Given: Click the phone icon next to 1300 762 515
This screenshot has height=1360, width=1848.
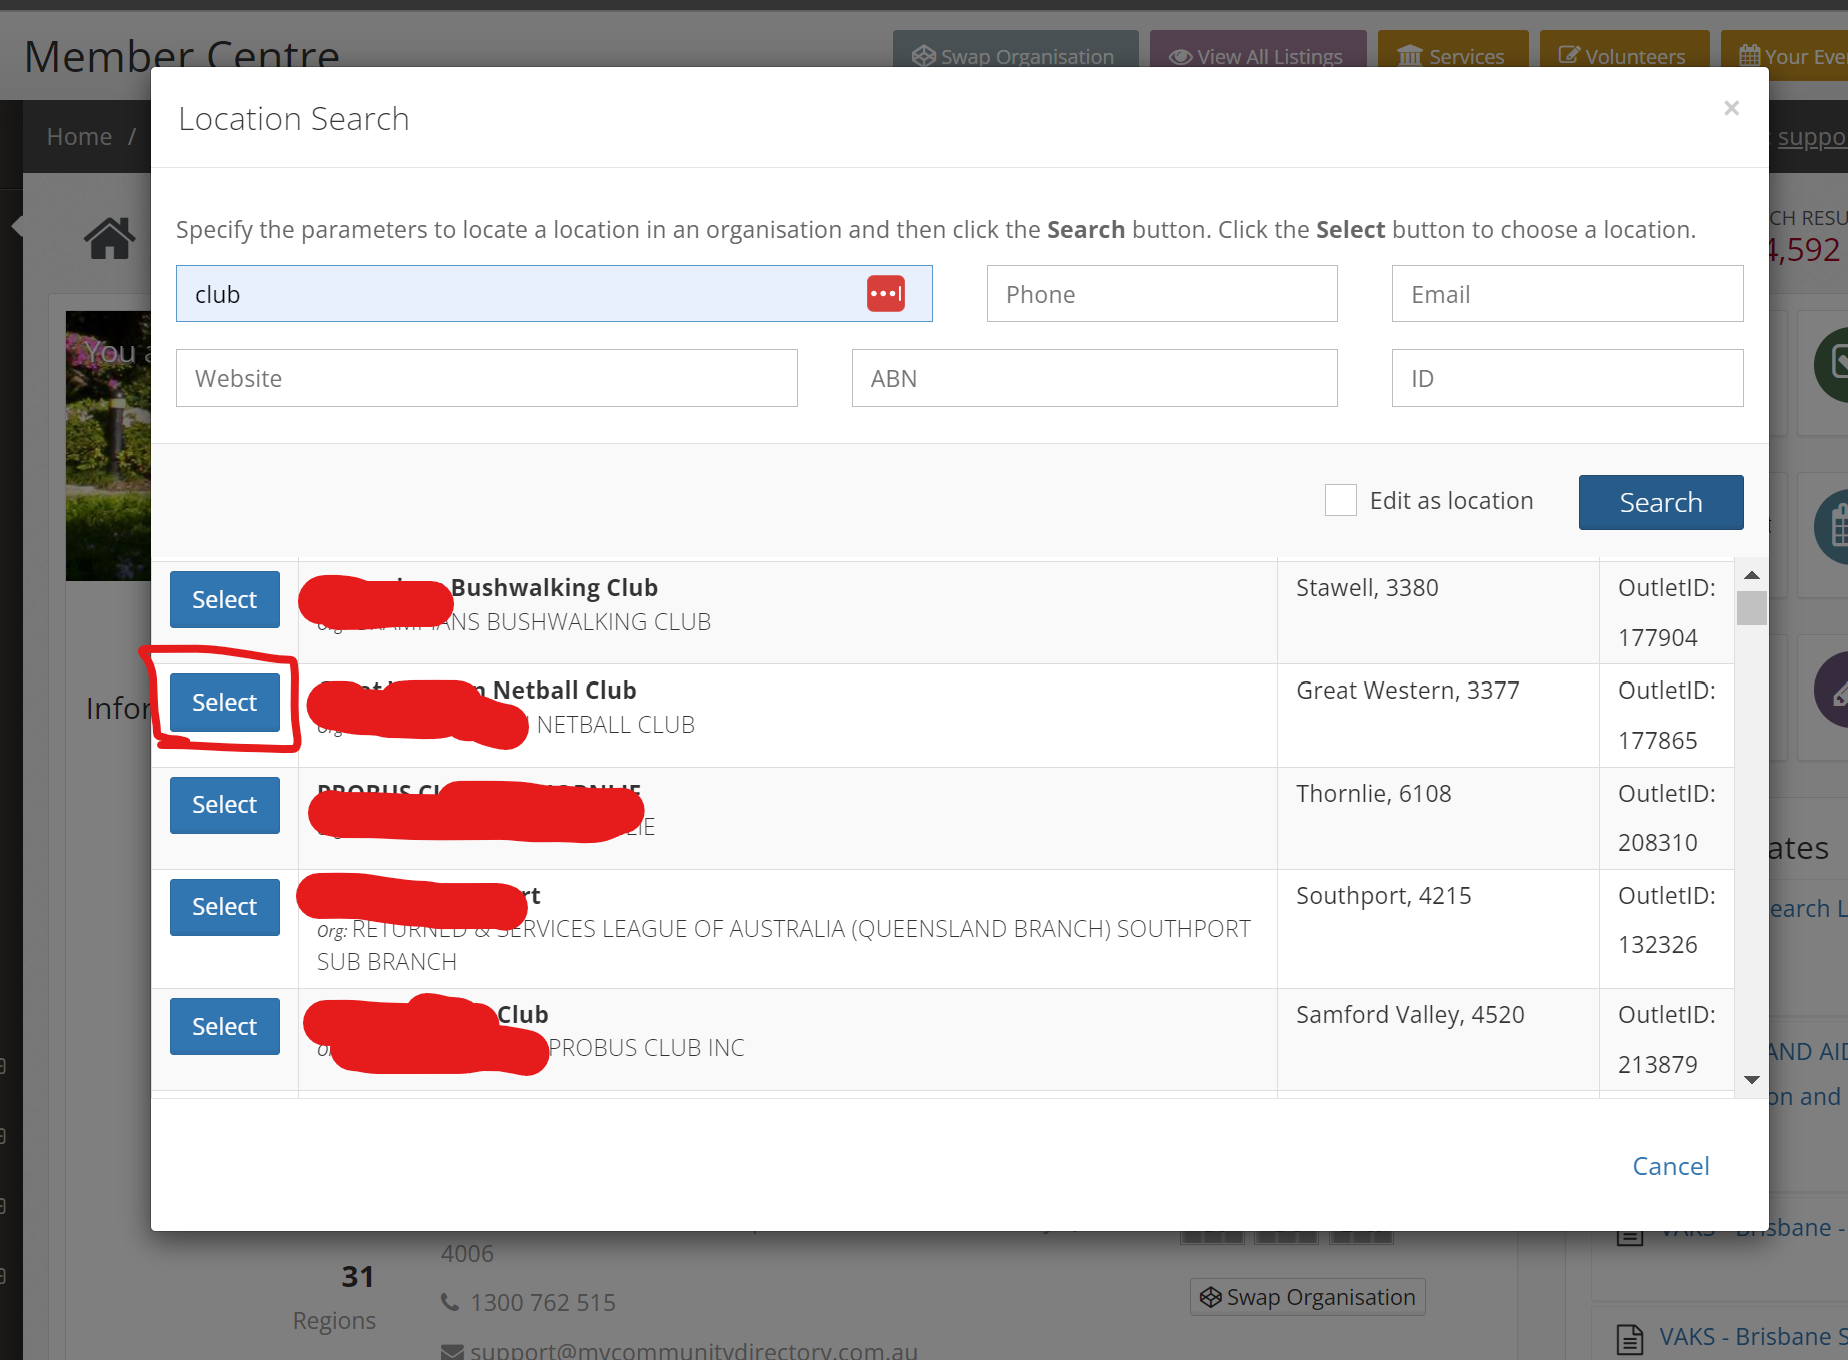Looking at the screenshot, I should (x=449, y=1301).
